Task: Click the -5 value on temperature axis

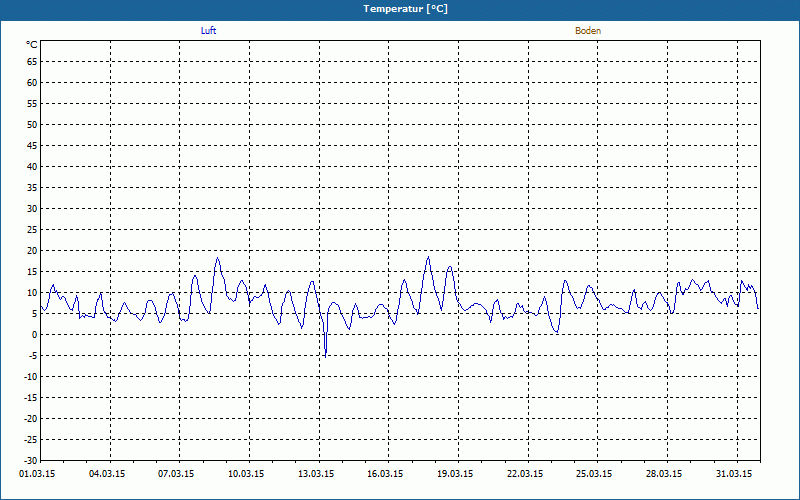Action: pyautogui.click(x=33, y=356)
